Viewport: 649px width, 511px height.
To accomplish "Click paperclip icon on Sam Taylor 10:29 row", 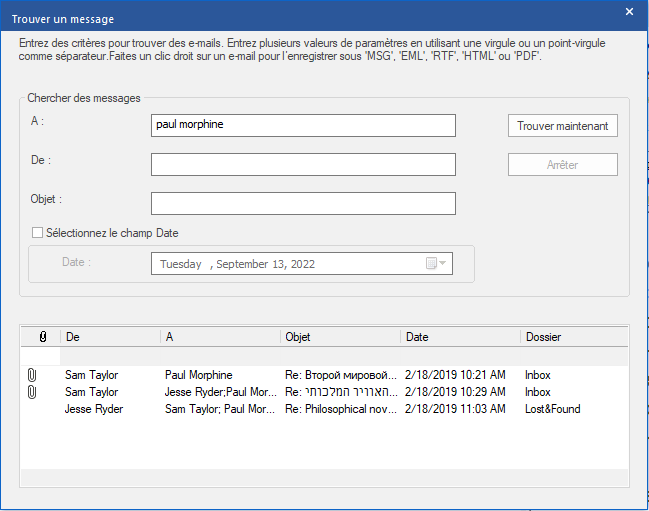I will (x=32, y=392).
